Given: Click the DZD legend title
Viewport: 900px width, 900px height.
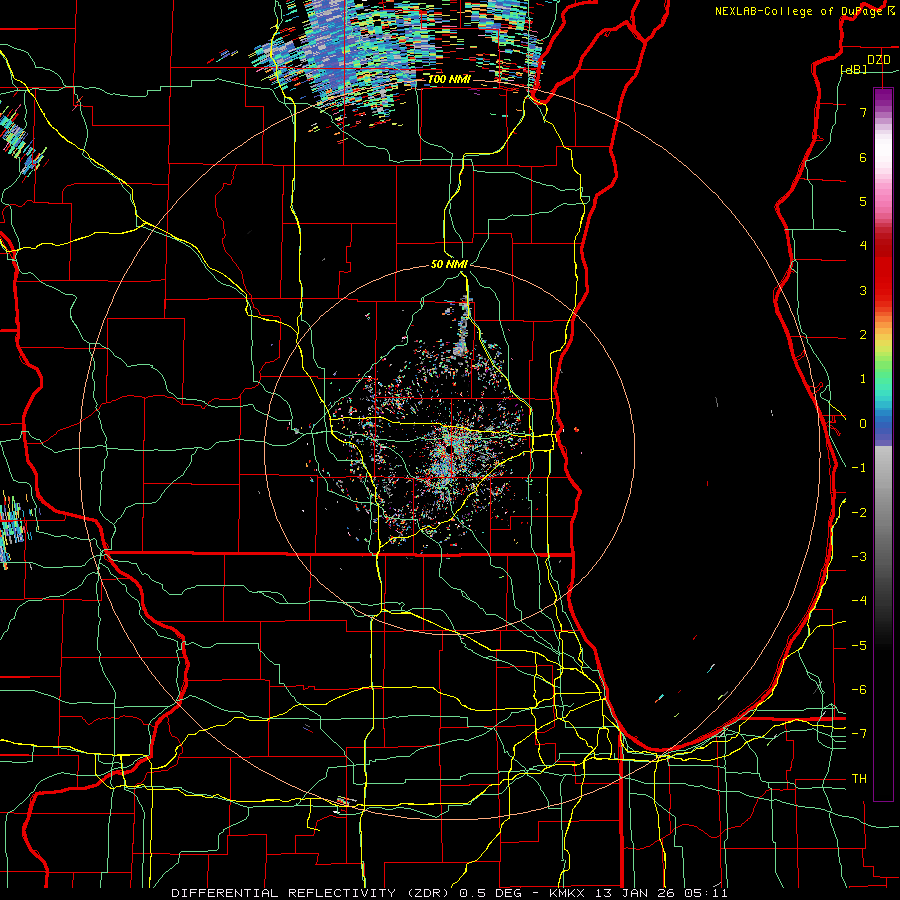Looking at the screenshot, I should [x=878, y=60].
